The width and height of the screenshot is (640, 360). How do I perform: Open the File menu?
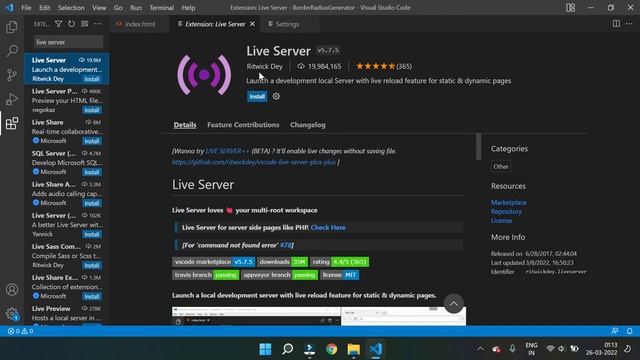pos(26,8)
